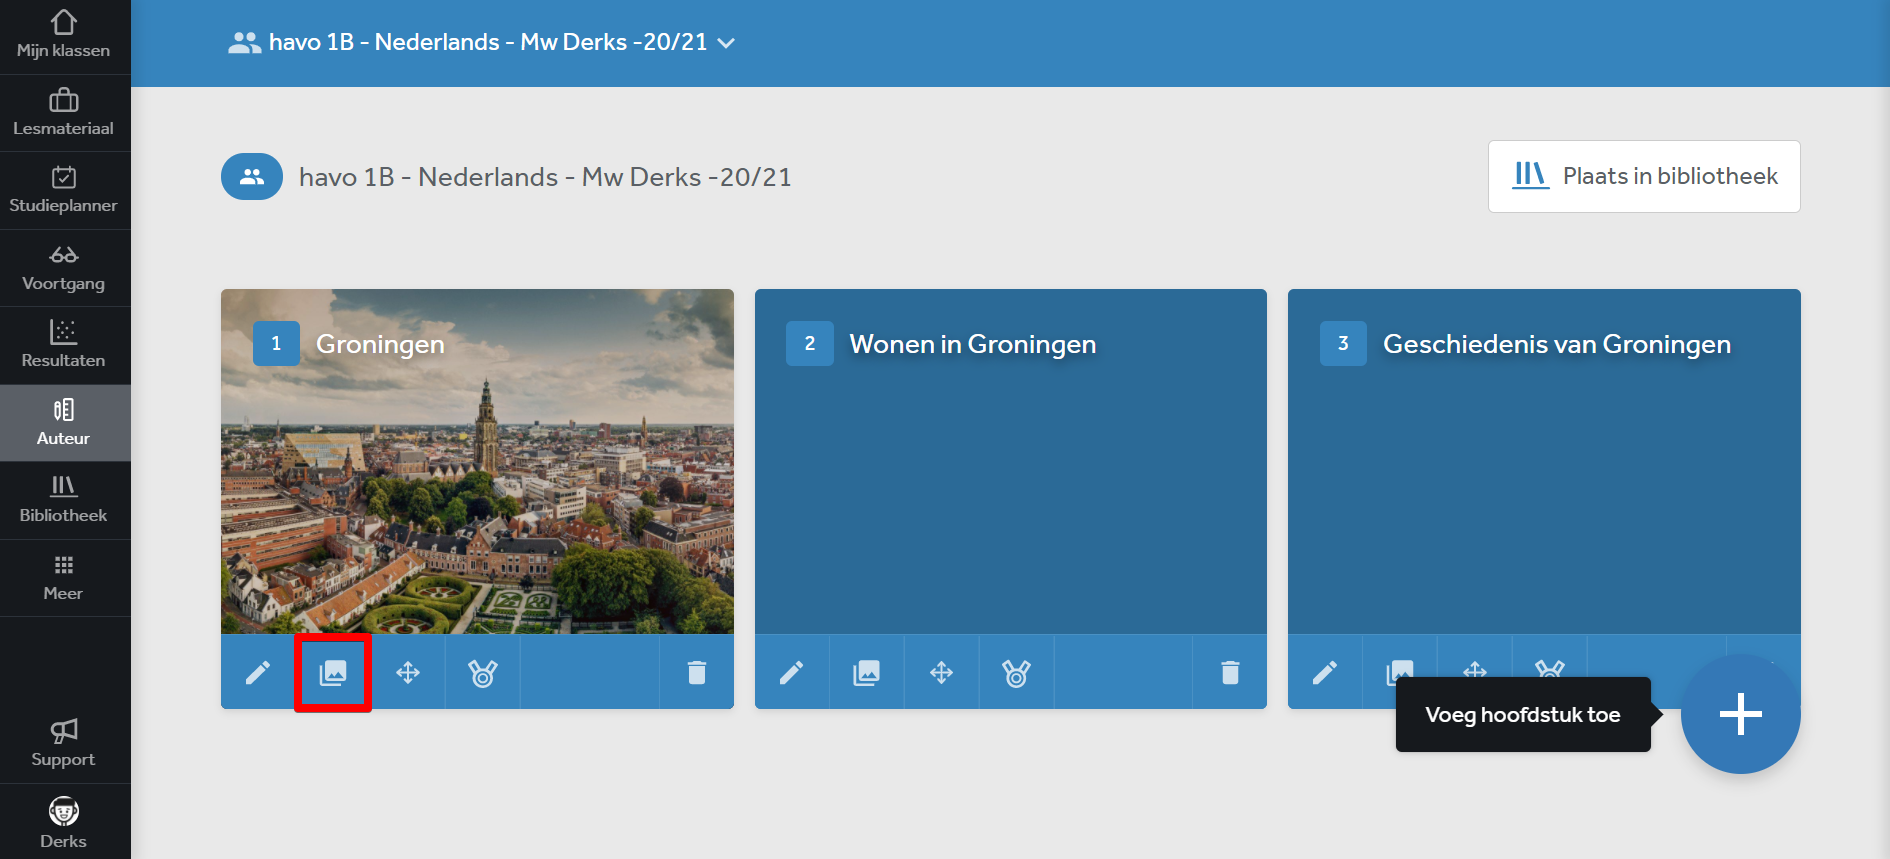Click chapter number 1 badge

tap(276, 343)
